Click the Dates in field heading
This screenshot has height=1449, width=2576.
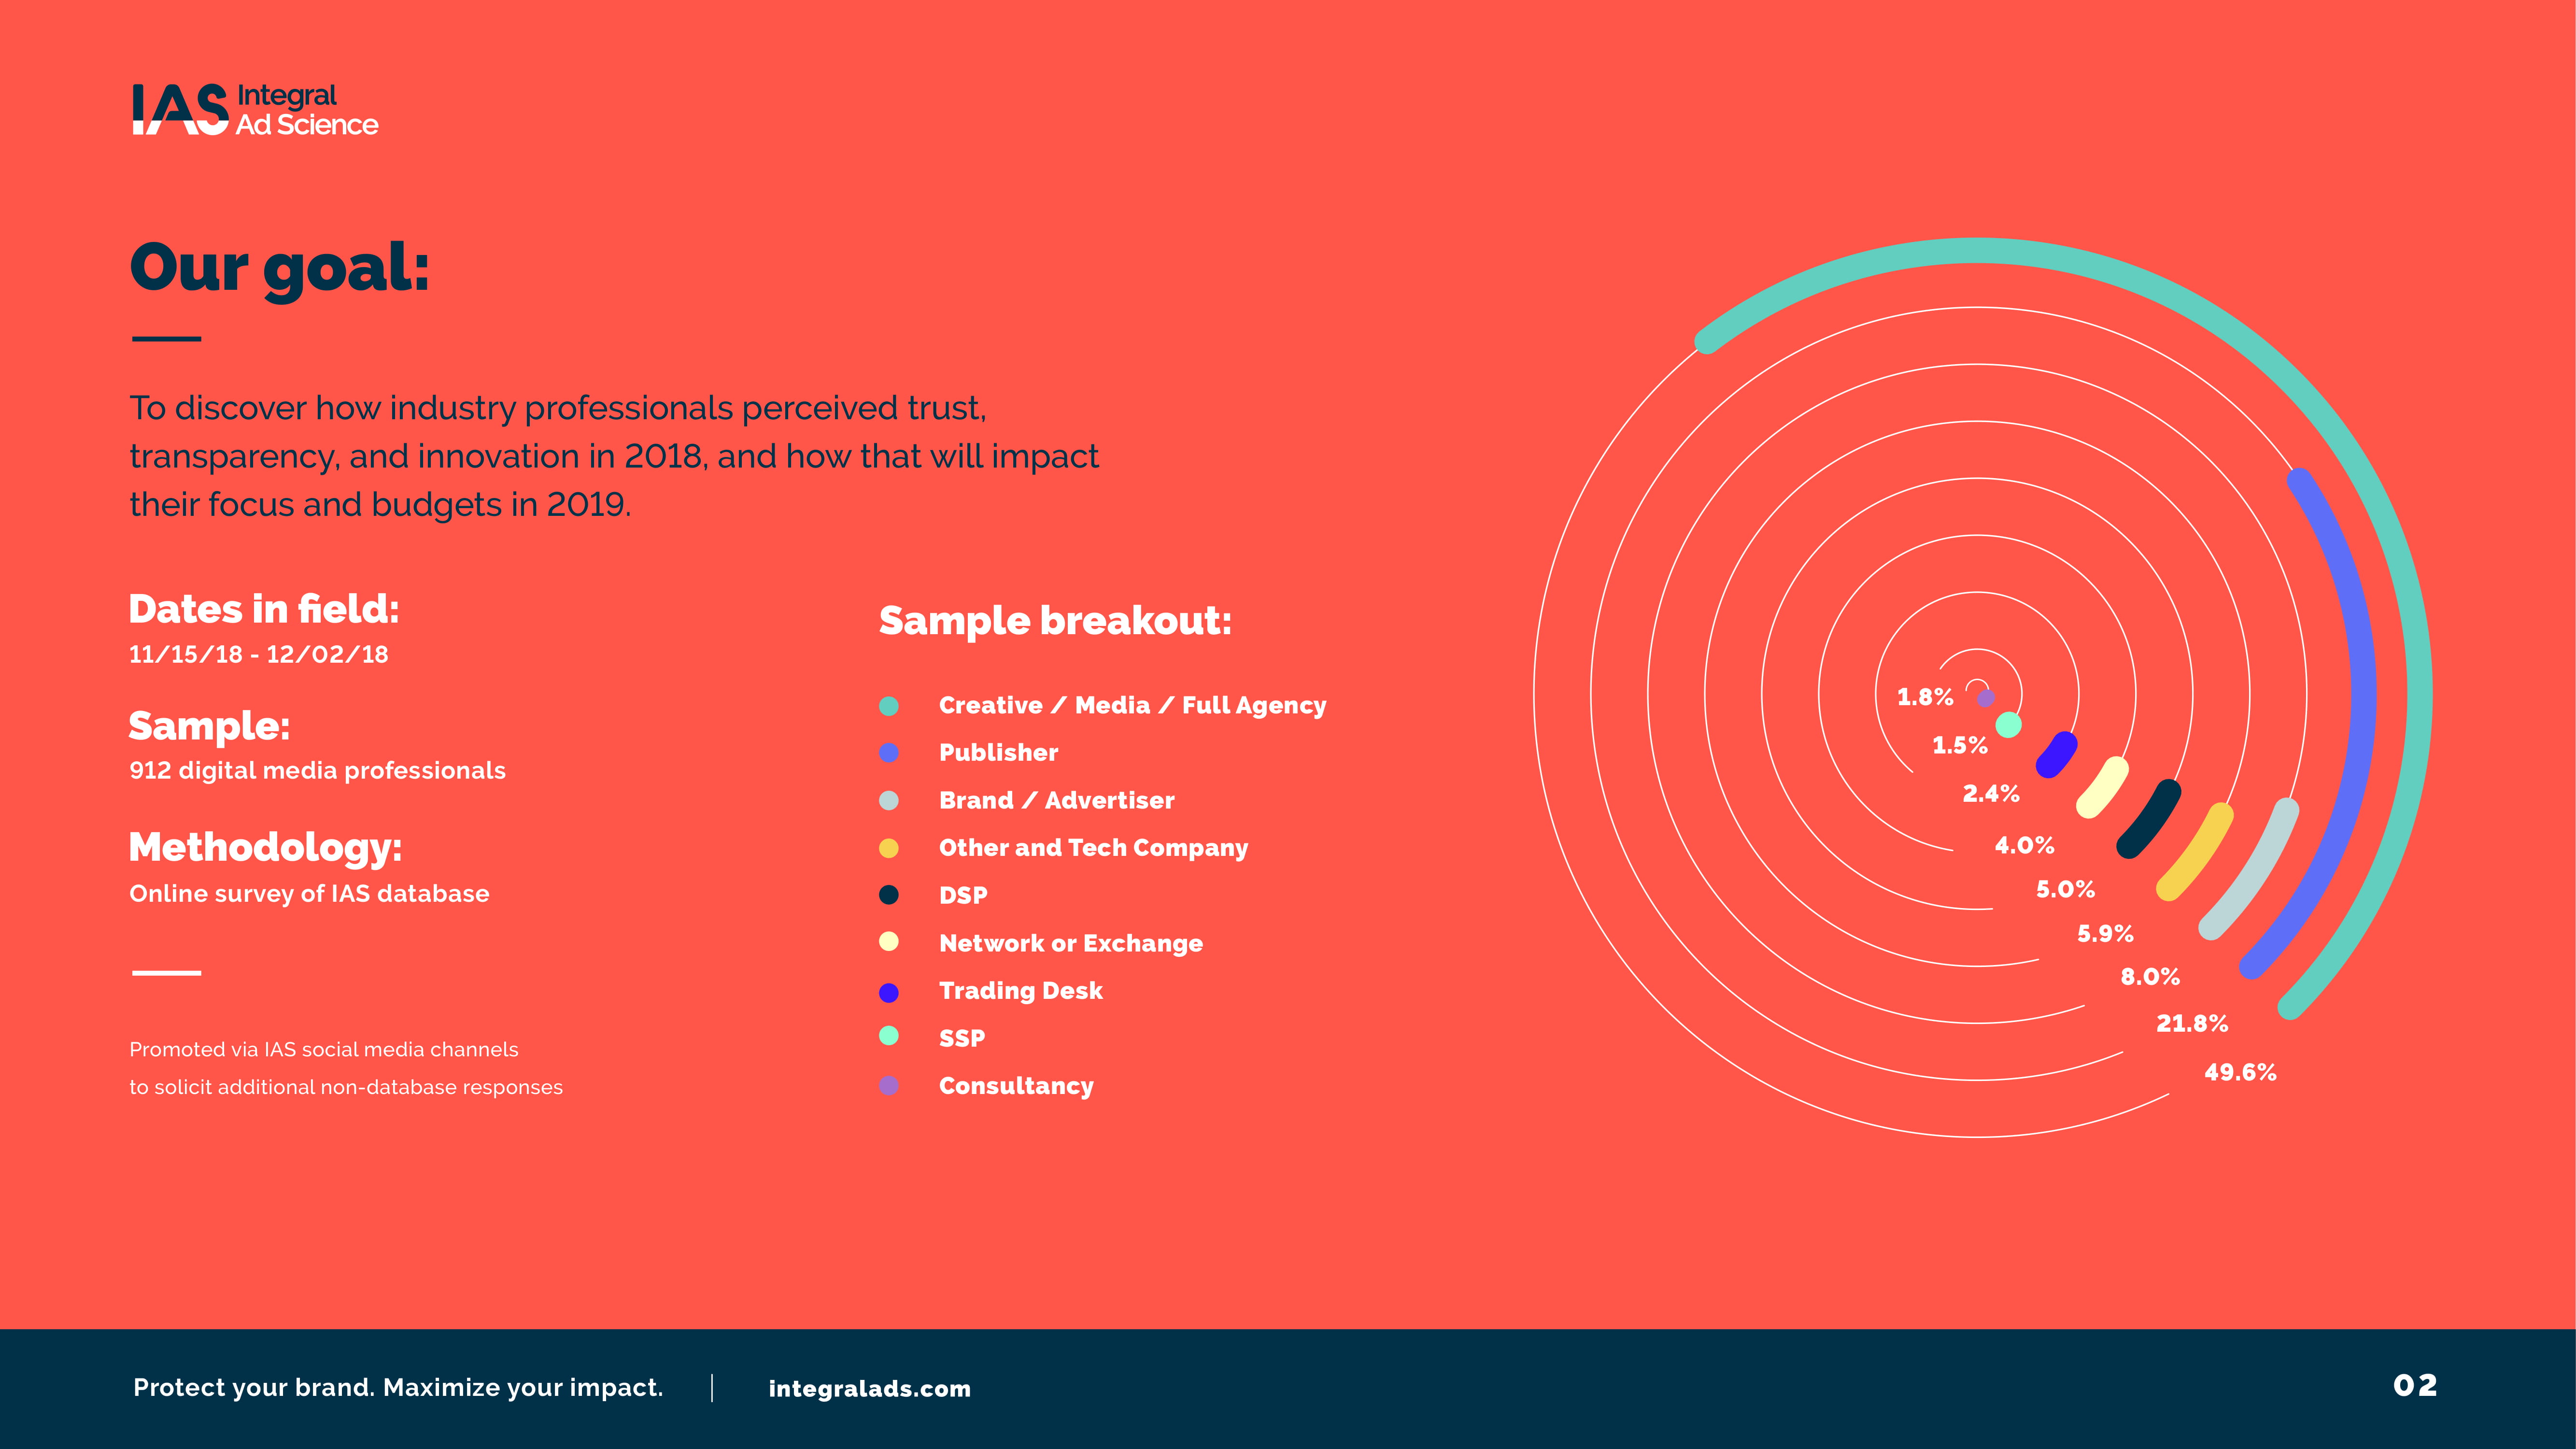(x=264, y=609)
